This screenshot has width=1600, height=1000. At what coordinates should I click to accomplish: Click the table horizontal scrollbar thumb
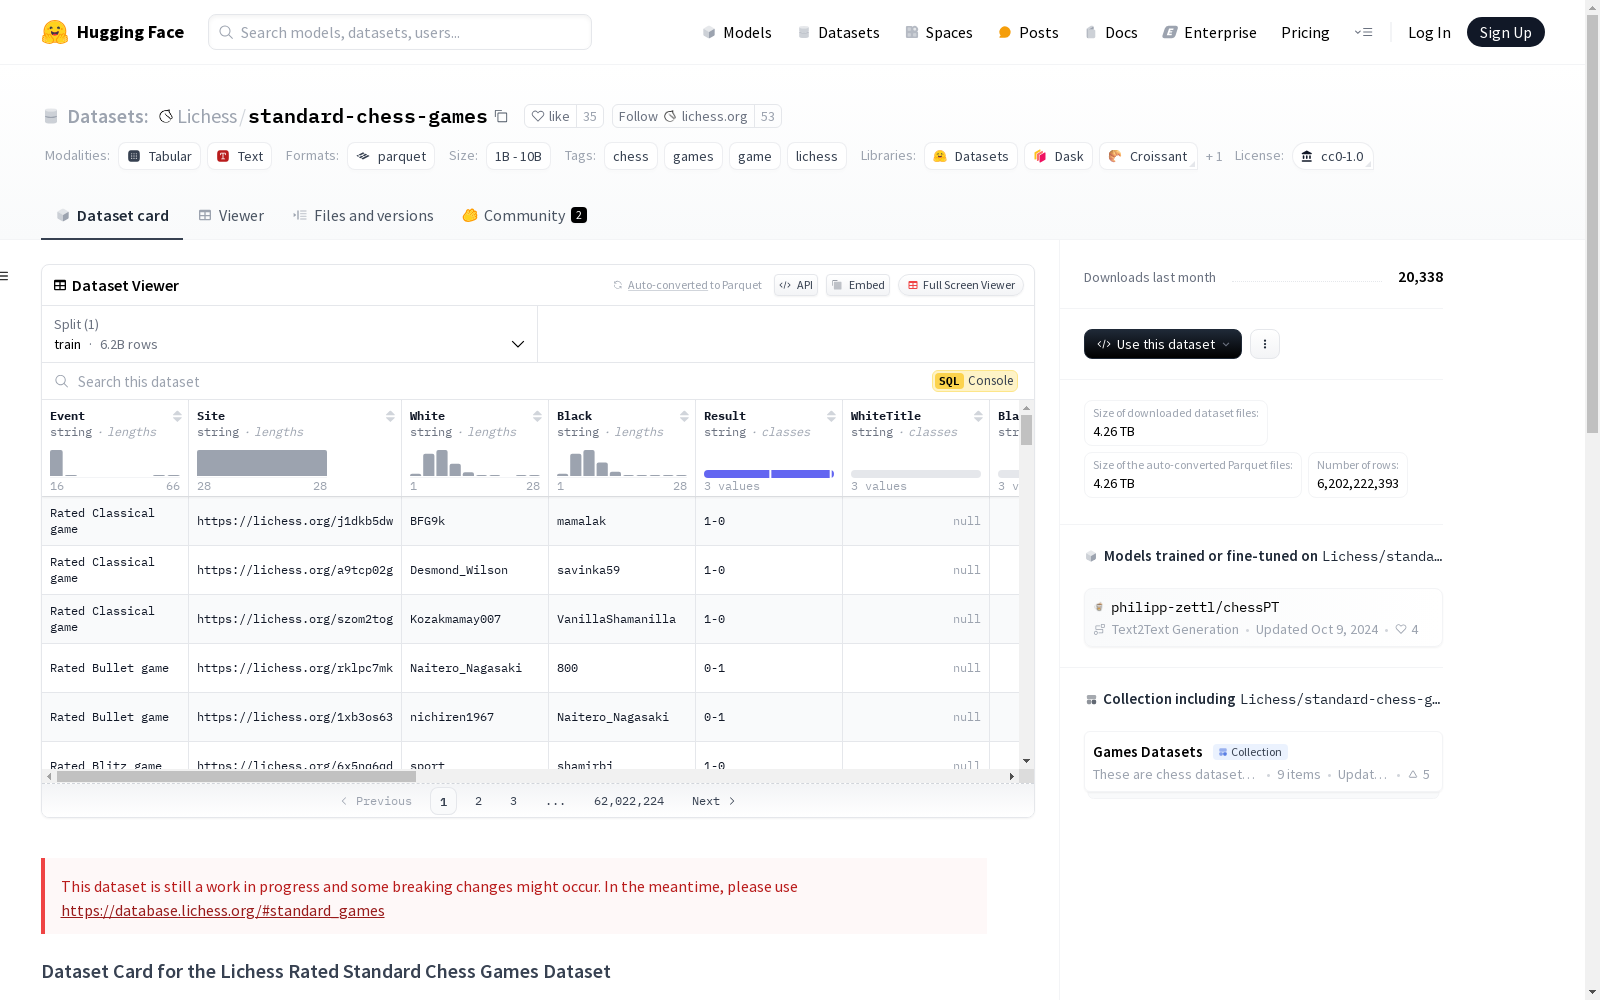click(236, 776)
